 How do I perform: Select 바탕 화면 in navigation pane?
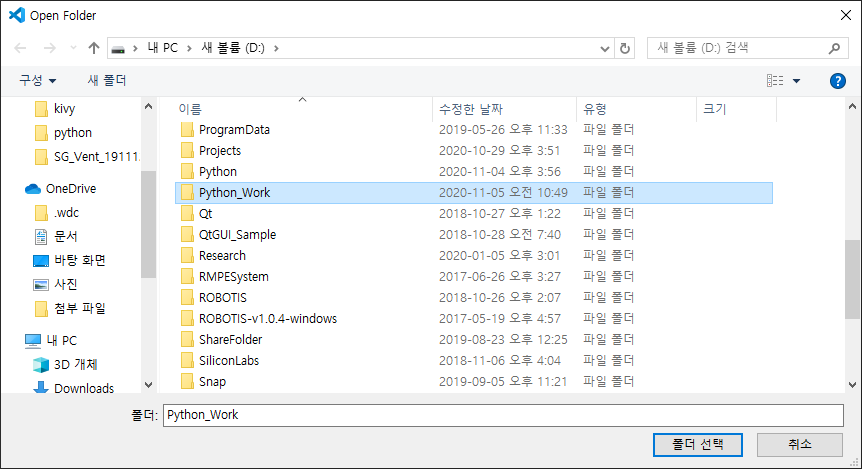click(x=80, y=261)
